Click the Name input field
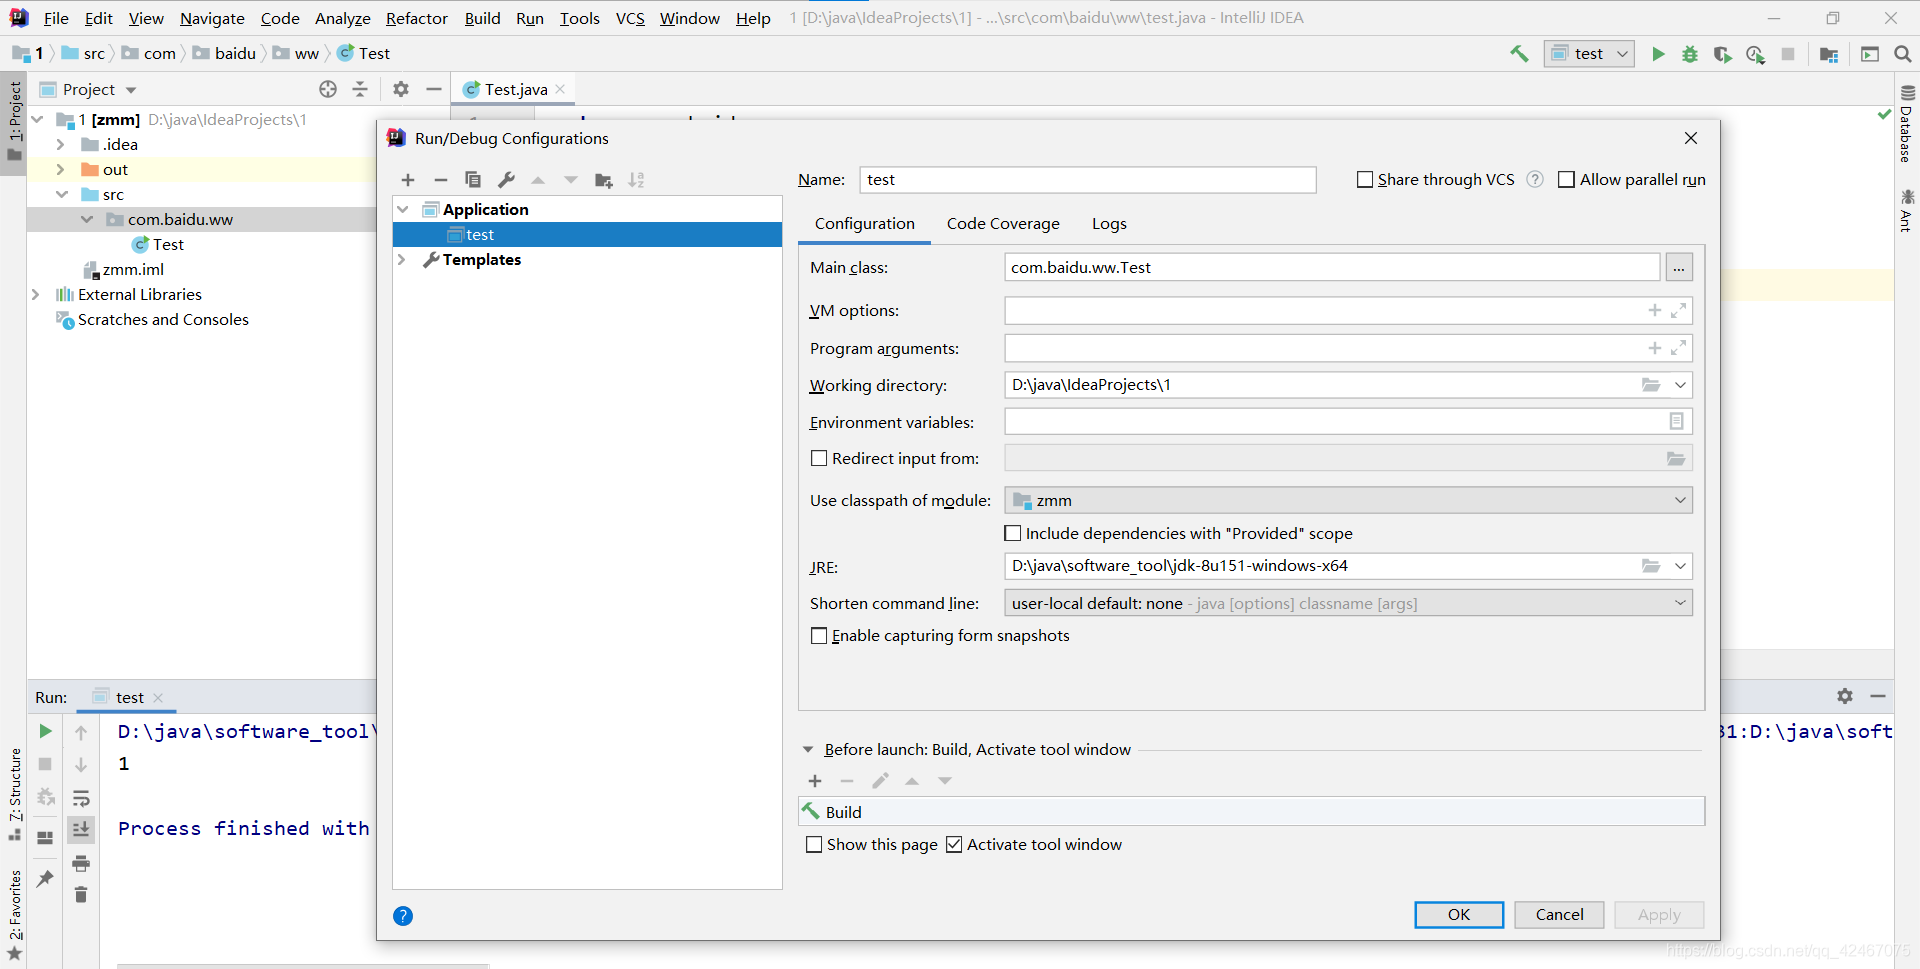This screenshot has width=1920, height=969. click(1088, 180)
